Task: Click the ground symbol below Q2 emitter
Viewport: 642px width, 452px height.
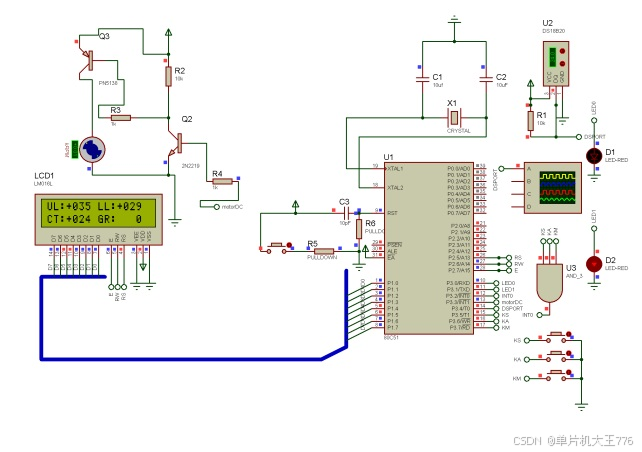Action: tap(175, 223)
